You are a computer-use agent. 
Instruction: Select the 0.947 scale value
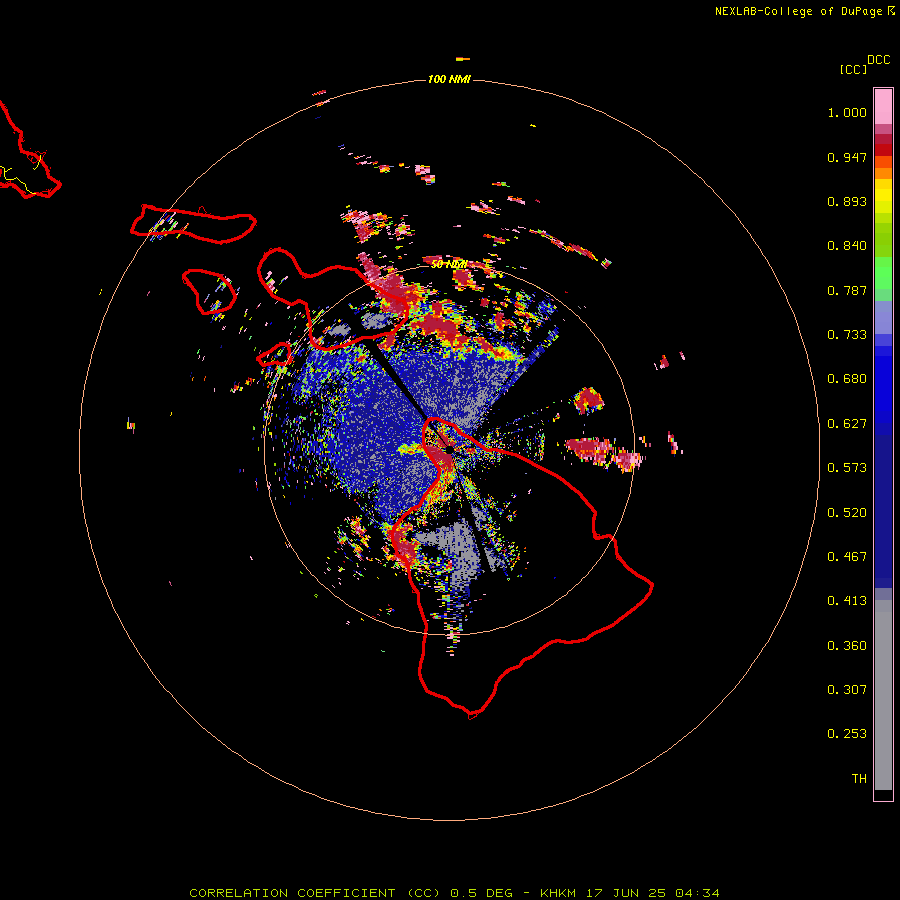[x=847, y=157]
